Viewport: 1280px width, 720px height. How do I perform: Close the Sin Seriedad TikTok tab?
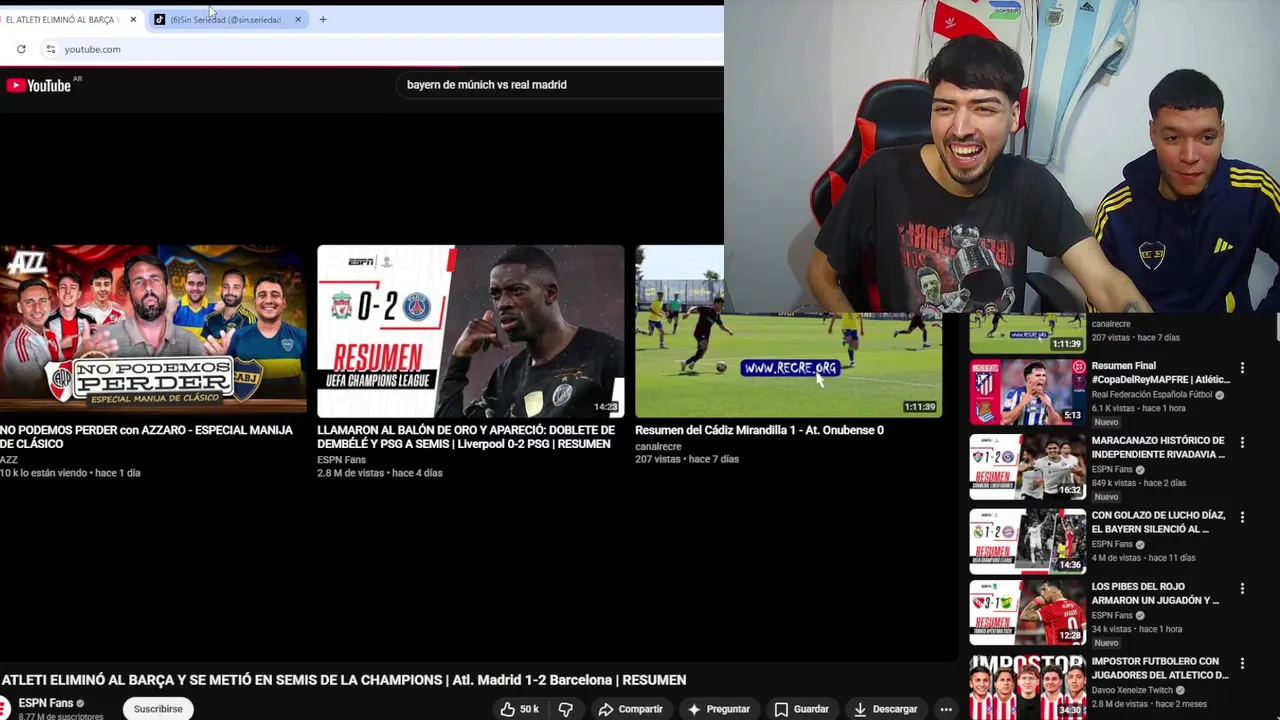tap(297, 19)
